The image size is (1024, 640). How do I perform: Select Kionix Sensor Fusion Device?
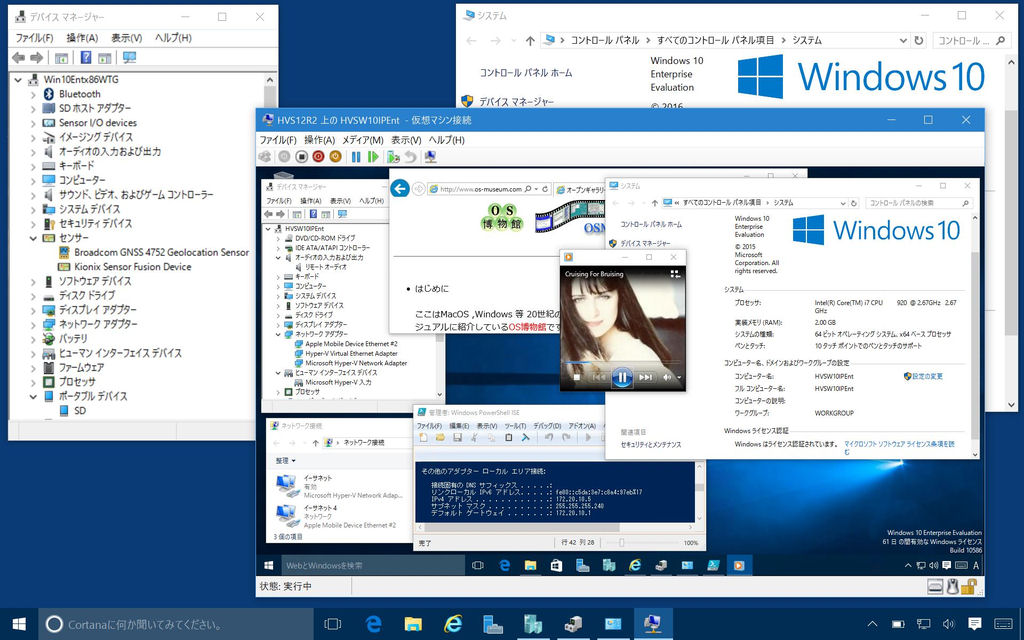click(133, 267)
